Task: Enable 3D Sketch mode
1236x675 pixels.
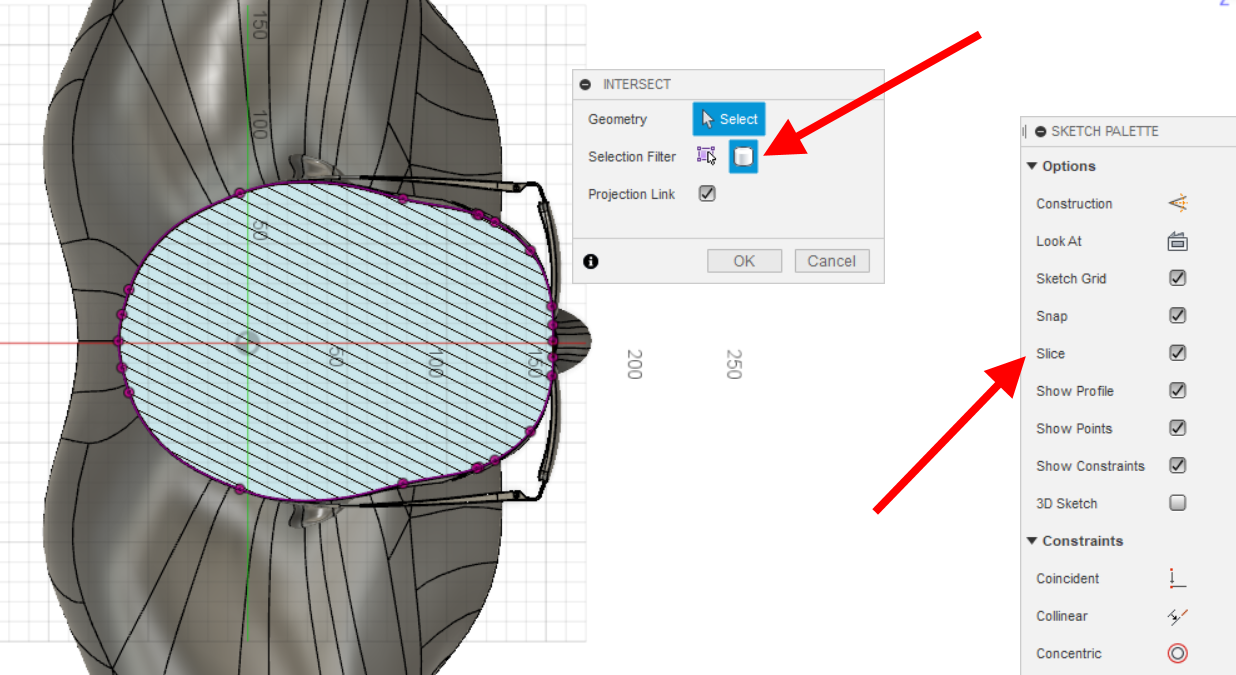Action: click(1176, 503)
